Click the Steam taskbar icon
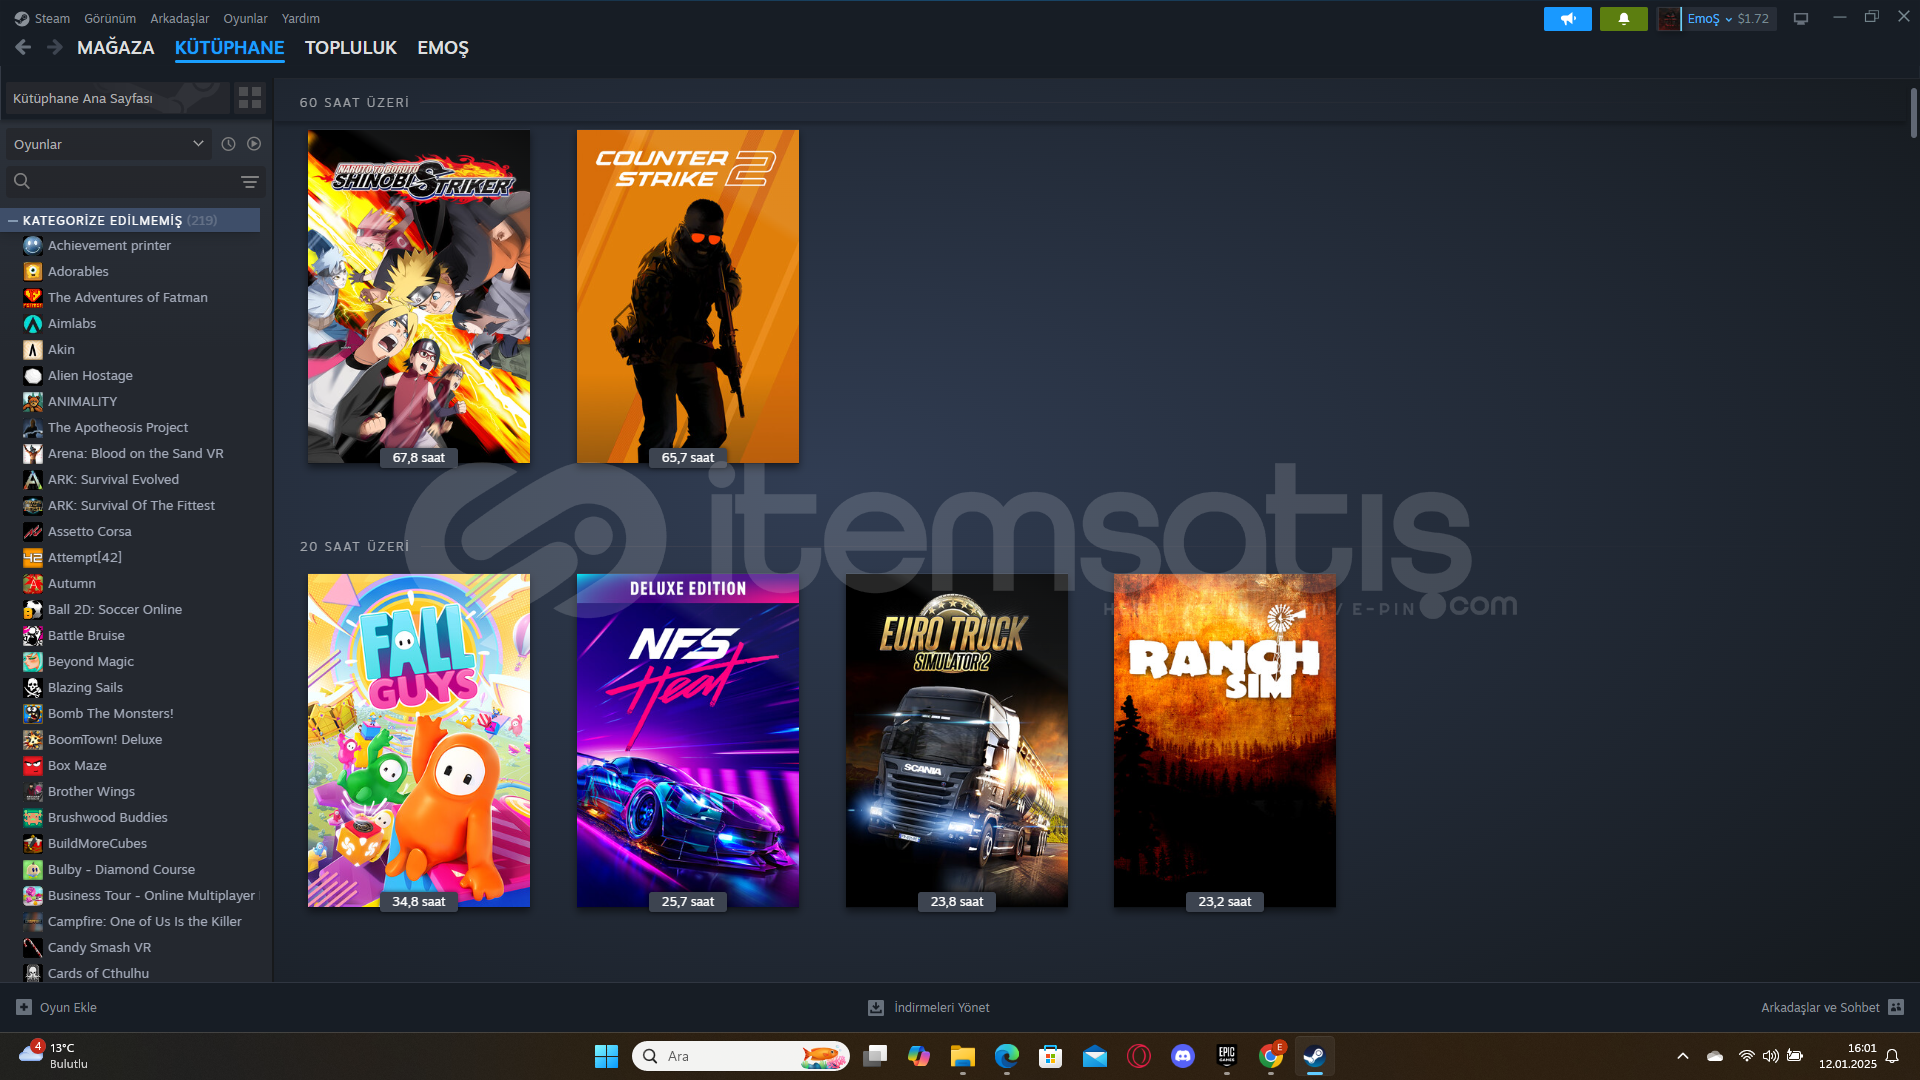Viewport: 1920px width, 1080px height. click(x=1315, y=1056)
